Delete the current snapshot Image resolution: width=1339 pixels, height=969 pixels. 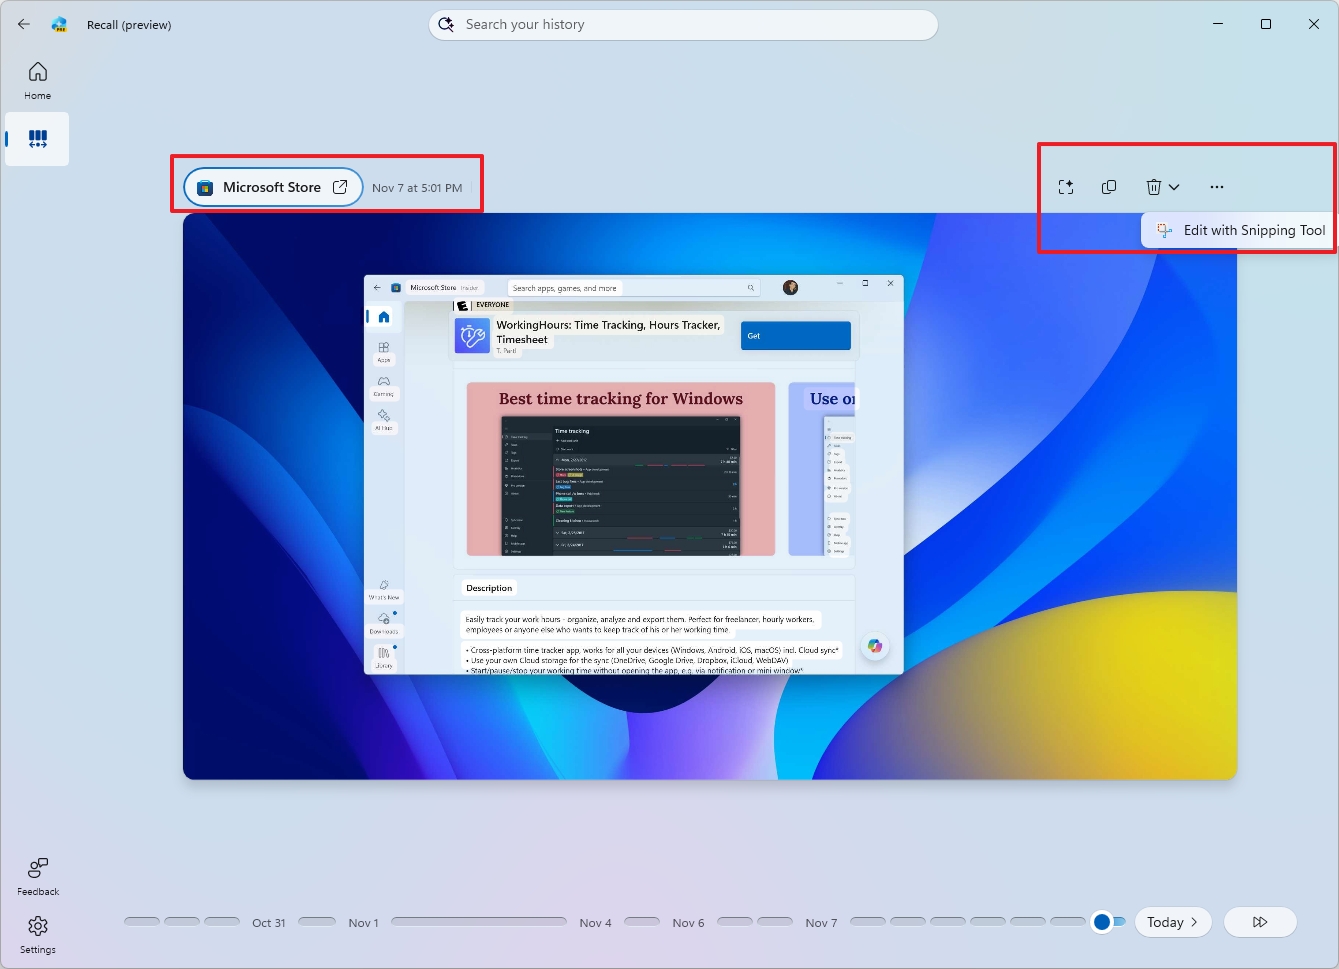[x=1150, y=186]
